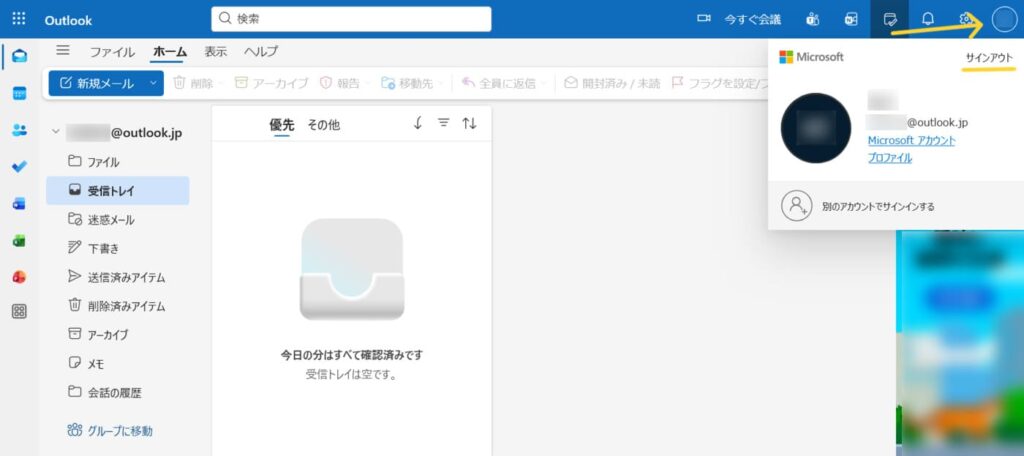Screen dimensions: 1024x456
Task: Expand the 新規メール dropdown arrow
Action: [154, 83]
